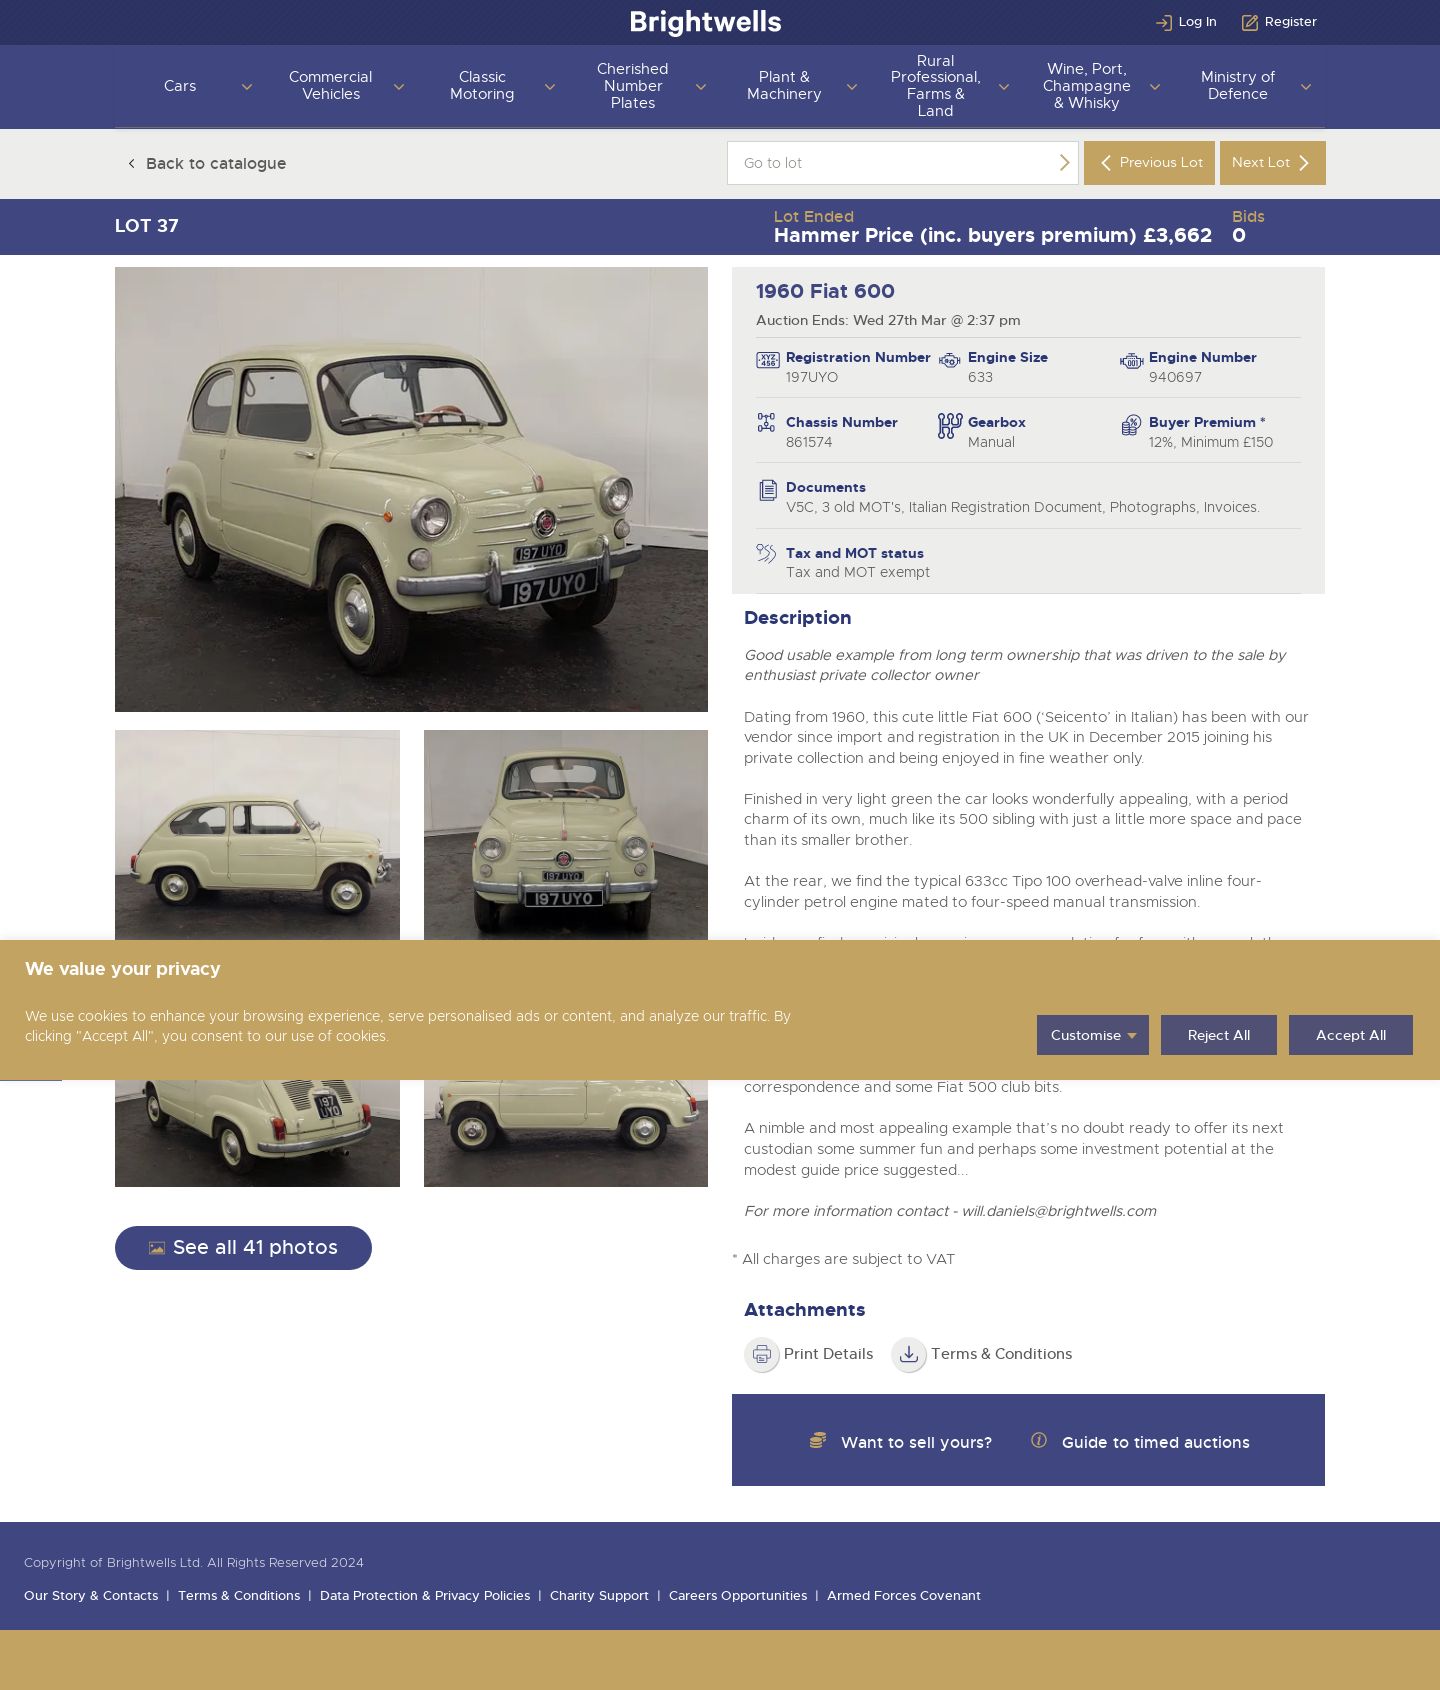Click the Log In icon
The image size is (1440, 1690).
point(1164,22)
